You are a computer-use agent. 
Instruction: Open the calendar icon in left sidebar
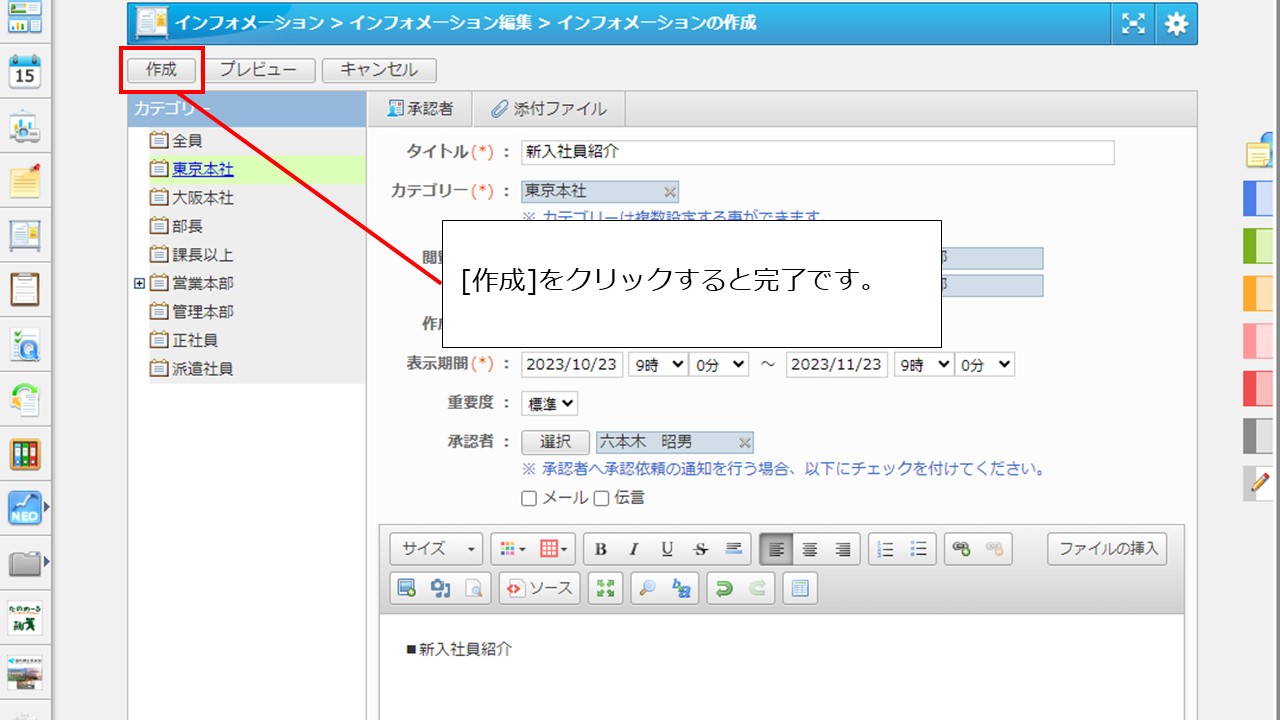pyautogui.click(x=25, y=72)
